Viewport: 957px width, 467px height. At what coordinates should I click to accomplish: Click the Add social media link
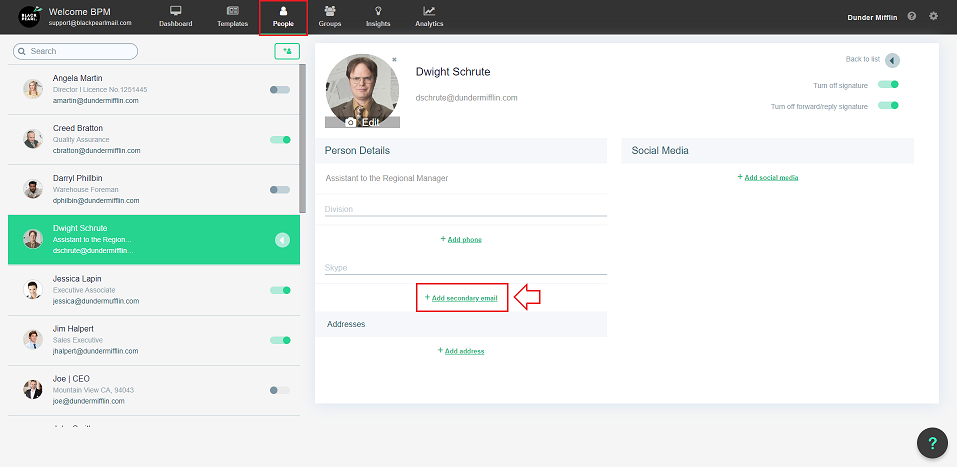(770, 177)
